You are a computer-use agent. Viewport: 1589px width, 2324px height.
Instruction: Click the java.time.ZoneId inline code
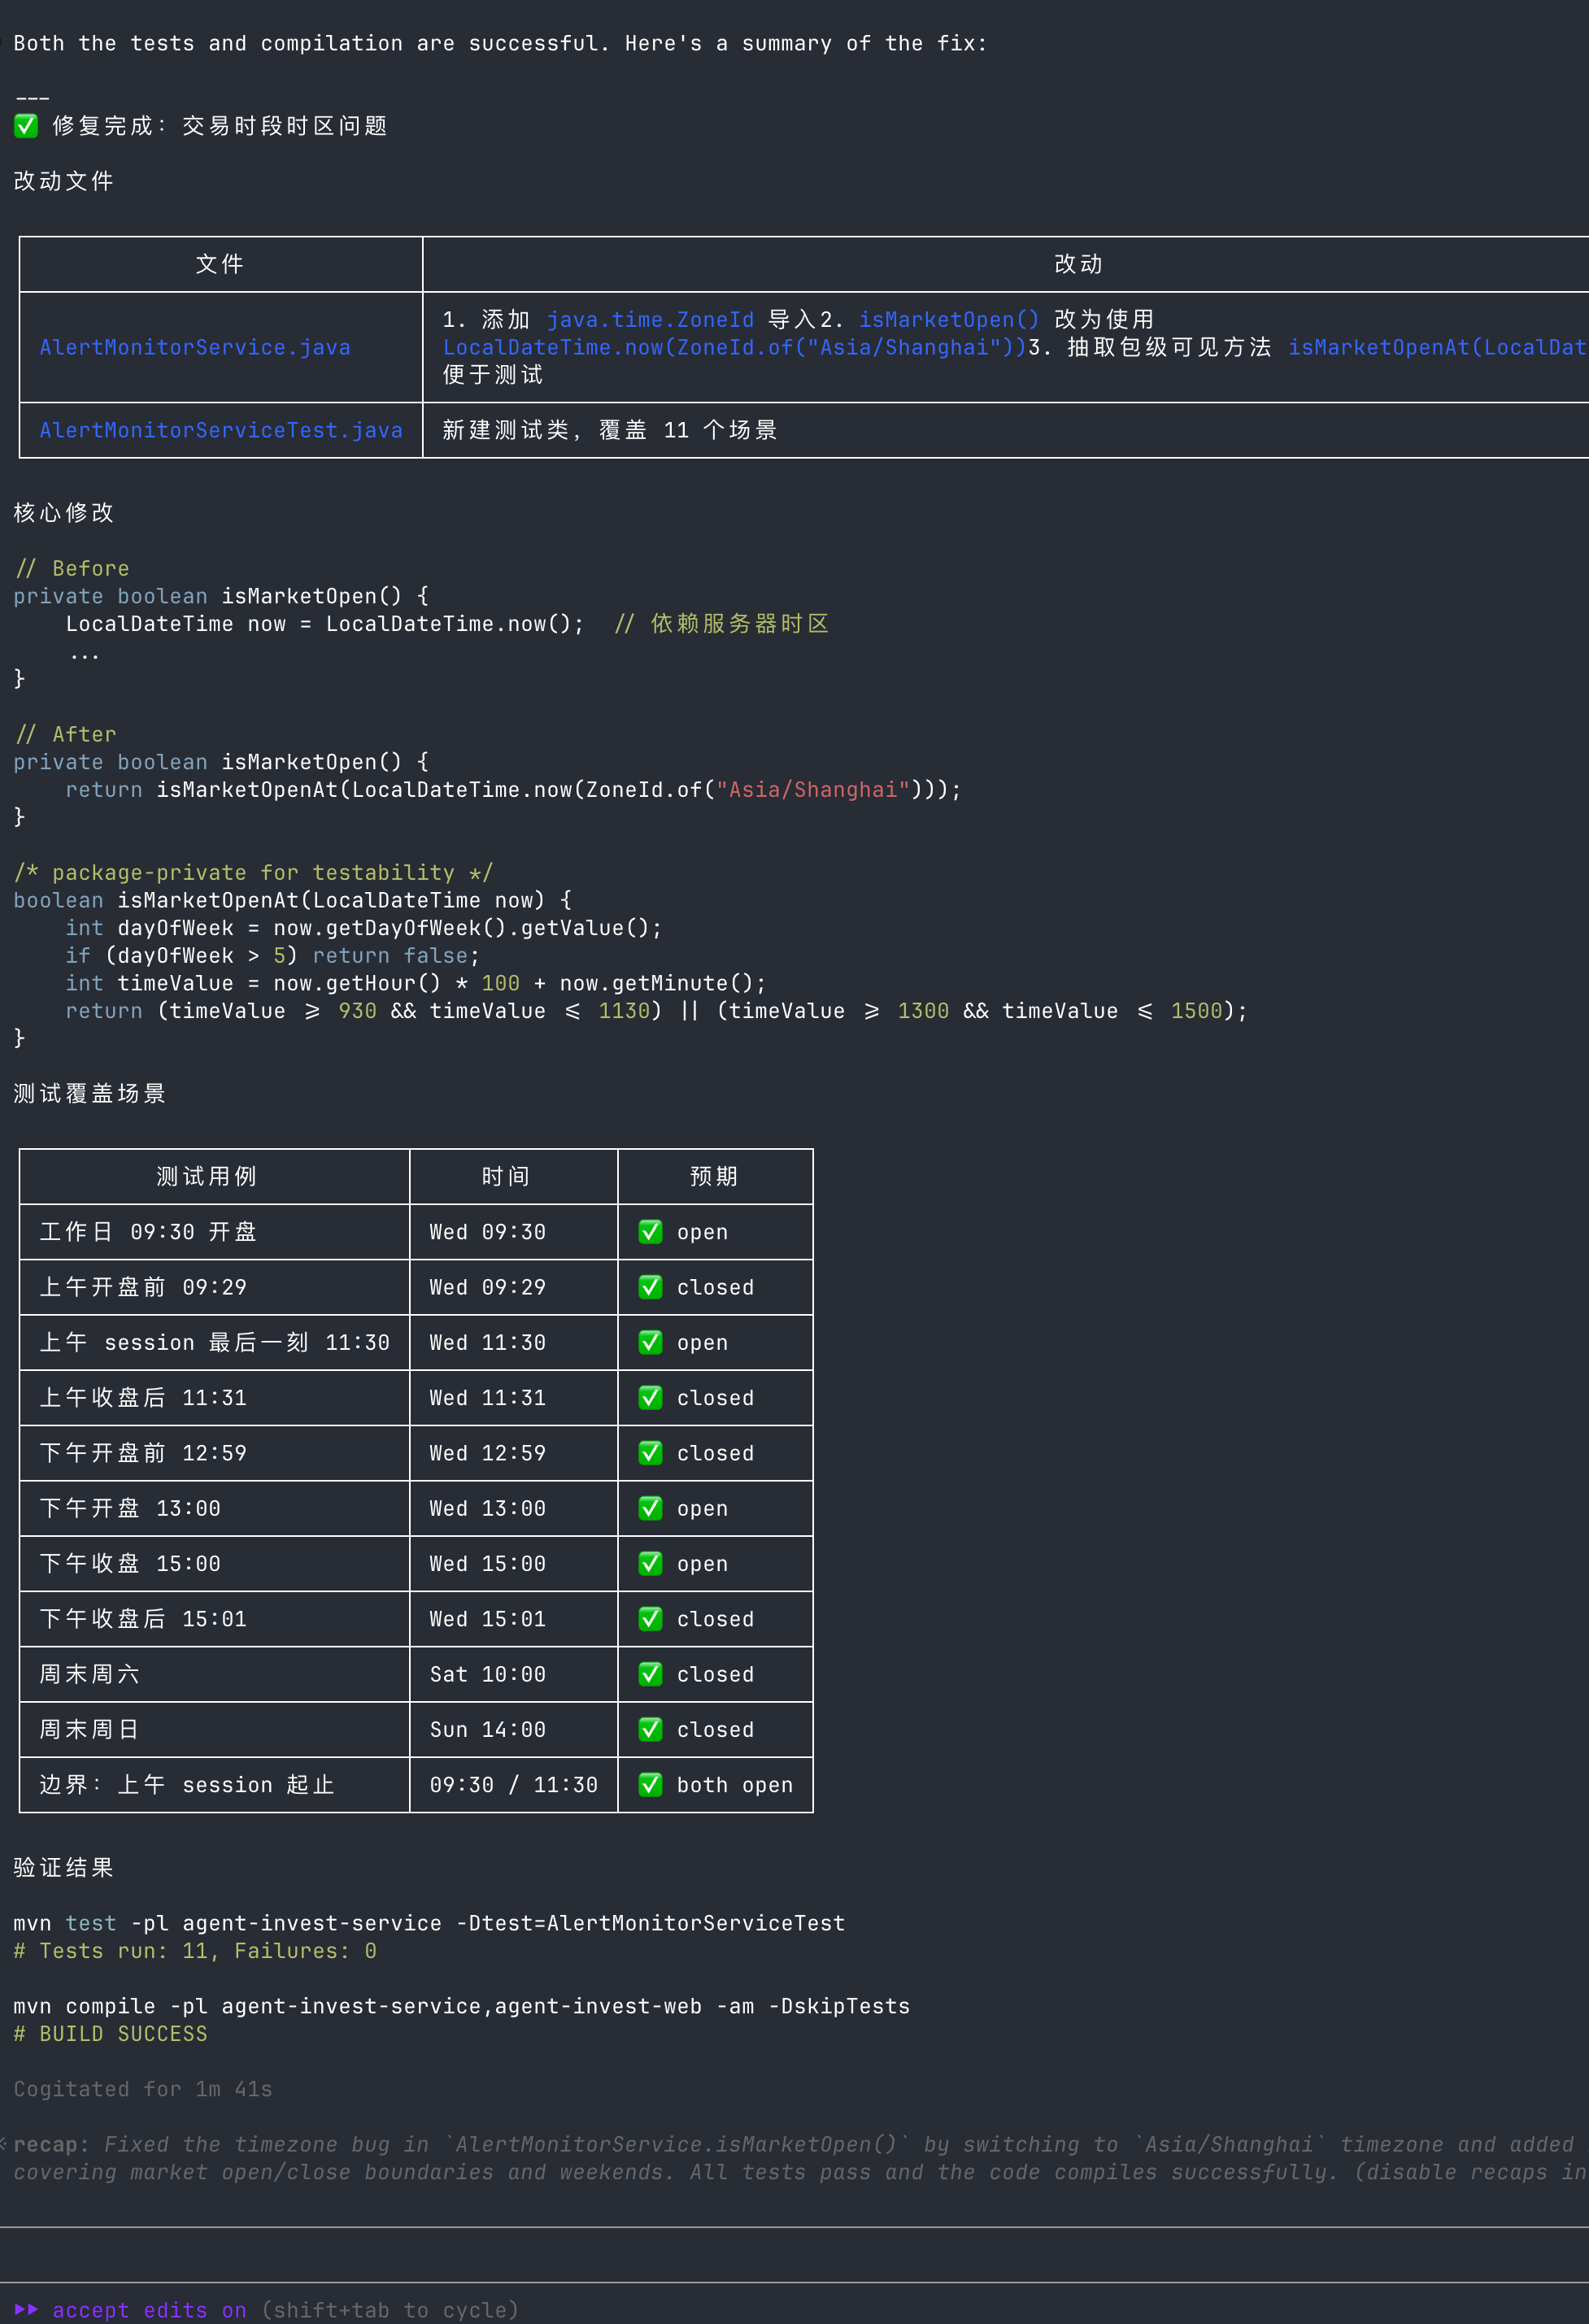point(650,320)
